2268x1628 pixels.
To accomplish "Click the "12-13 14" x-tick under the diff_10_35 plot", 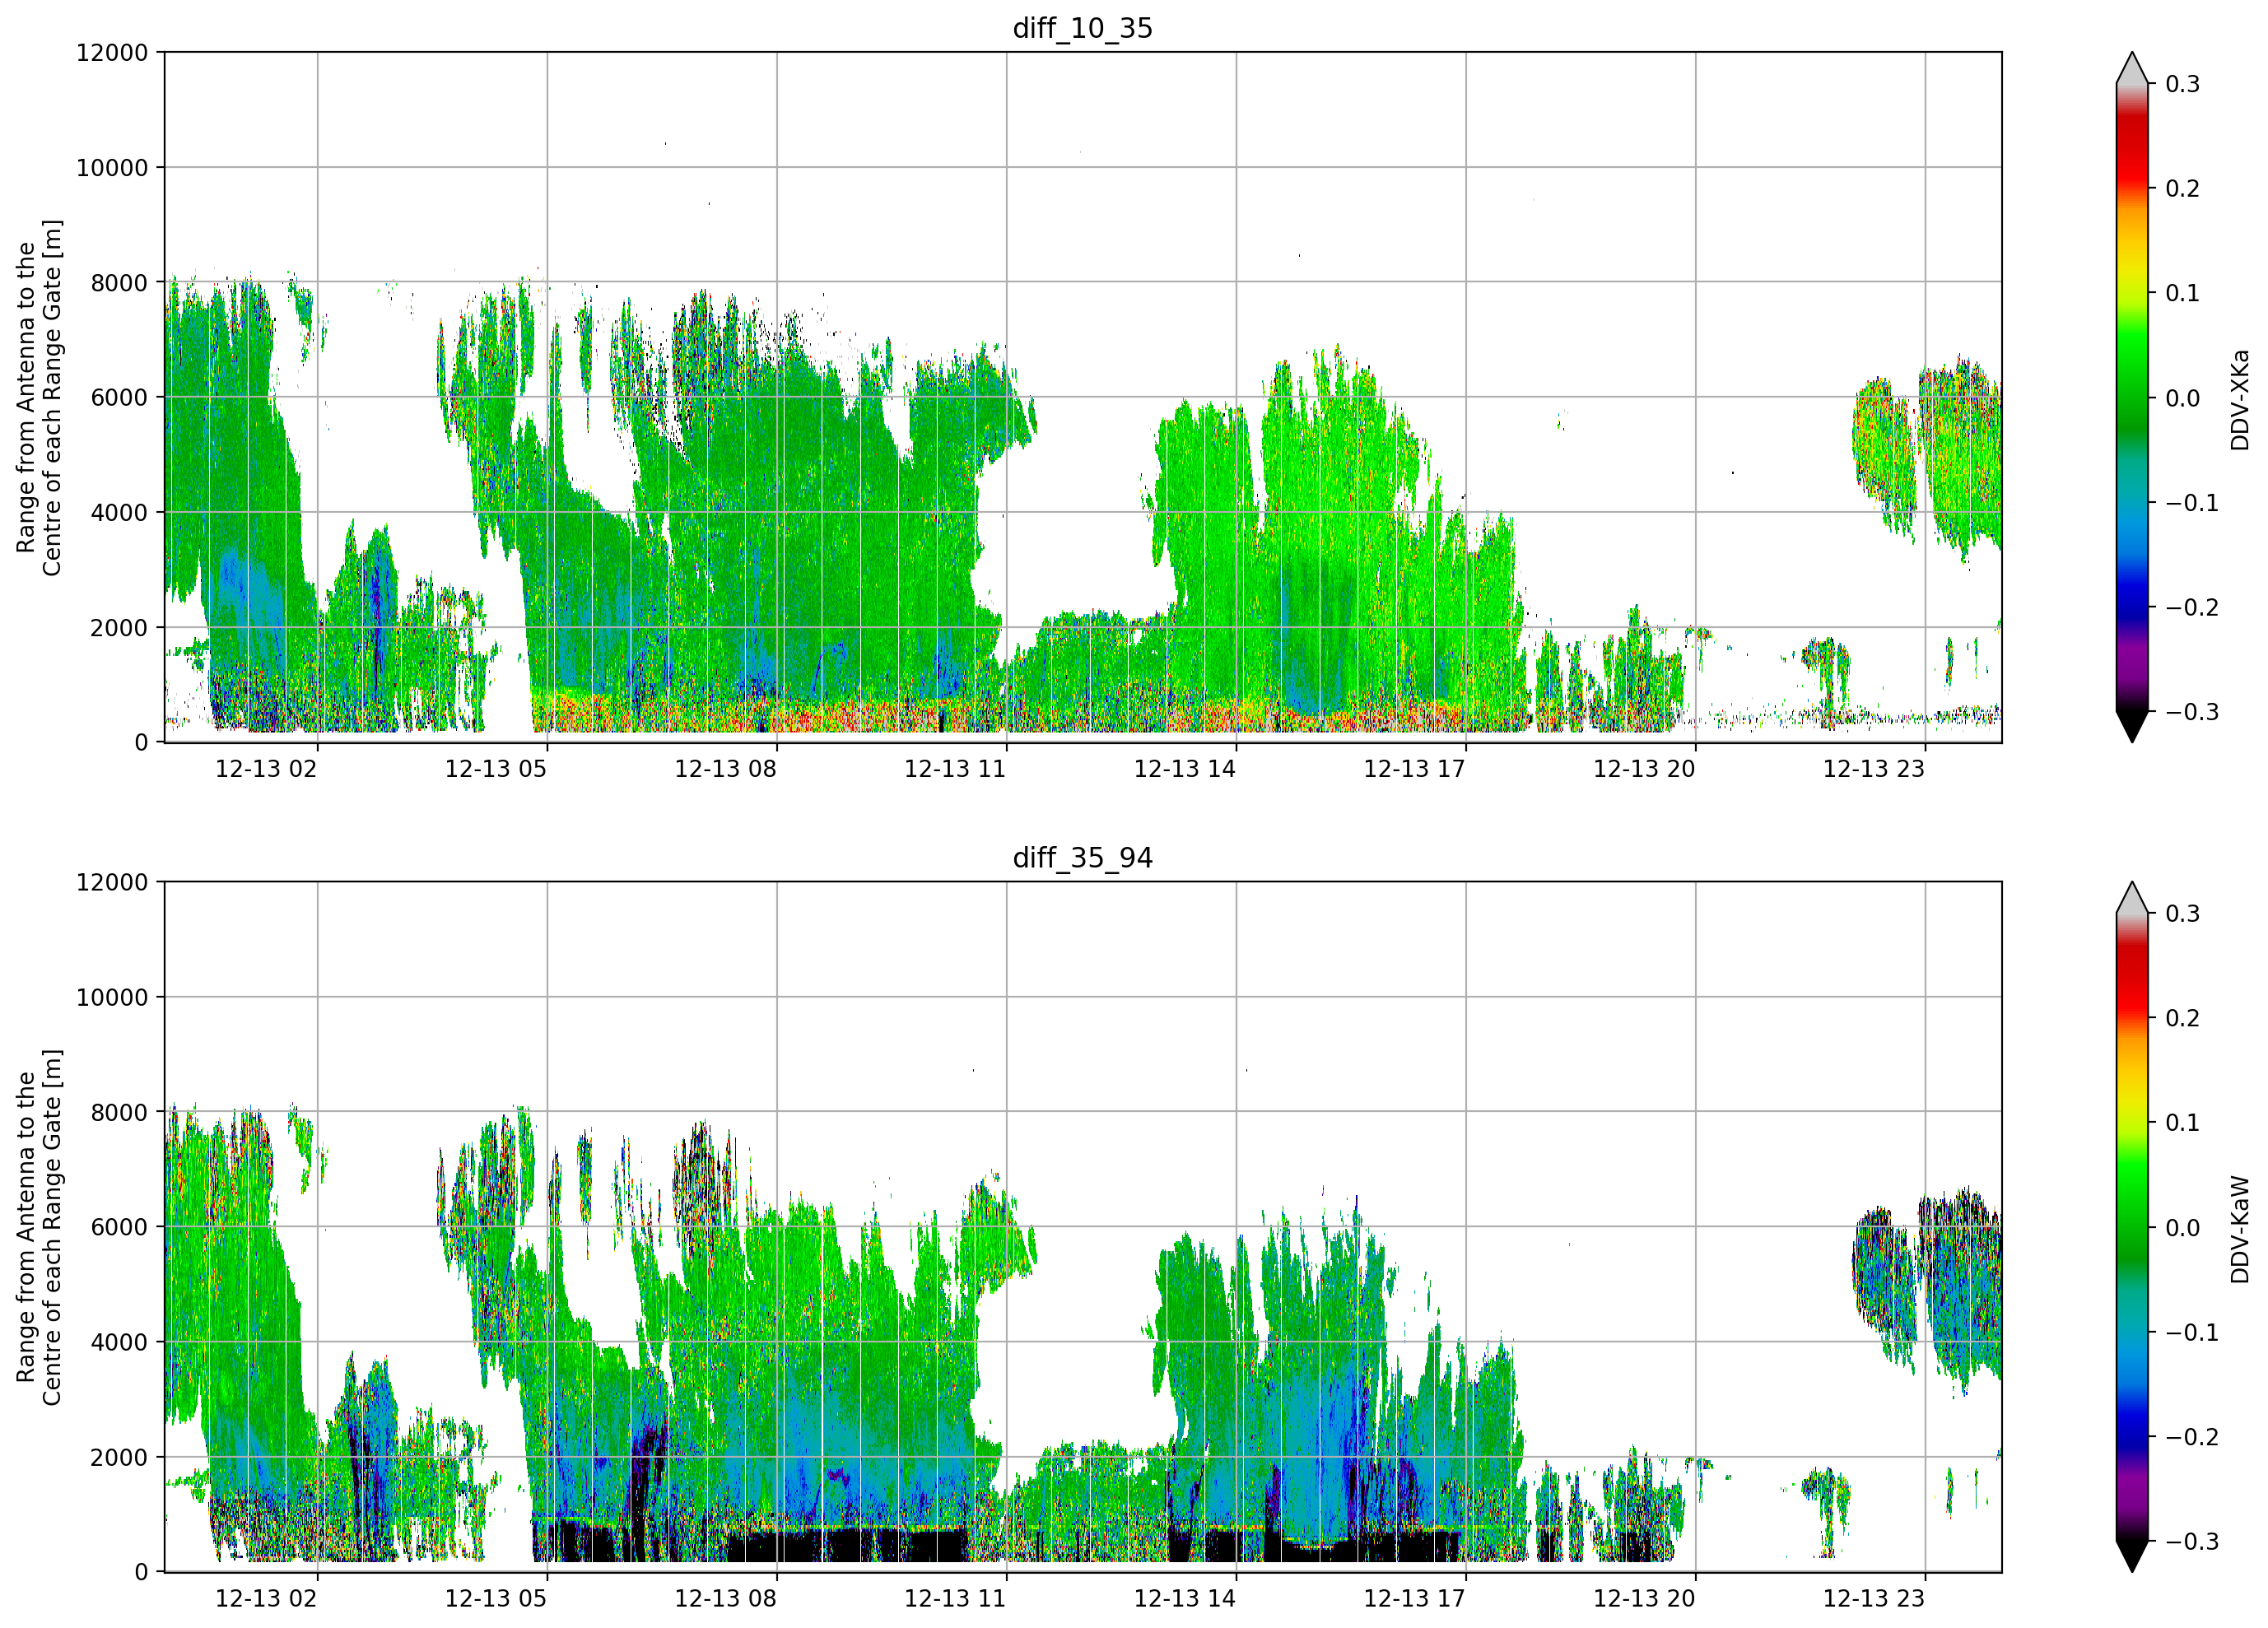I will [1185, 769].
